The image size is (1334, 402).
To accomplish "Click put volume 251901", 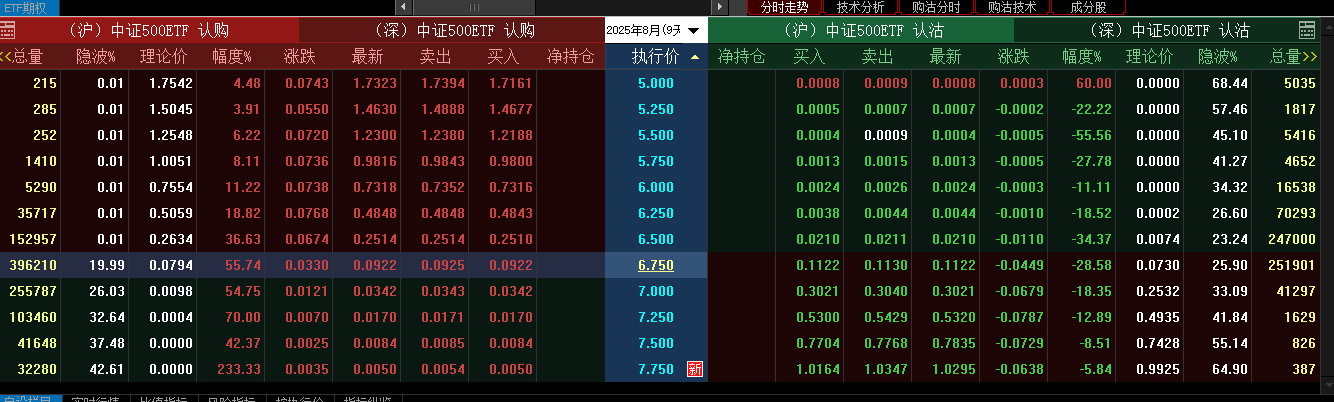I will coord(1291,265).
